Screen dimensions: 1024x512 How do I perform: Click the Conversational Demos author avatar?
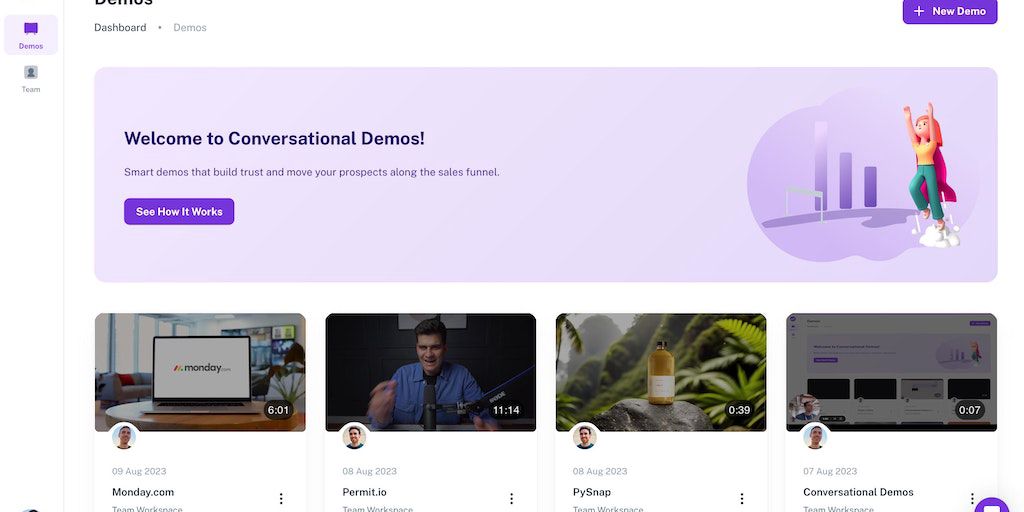tap(815, 436)
